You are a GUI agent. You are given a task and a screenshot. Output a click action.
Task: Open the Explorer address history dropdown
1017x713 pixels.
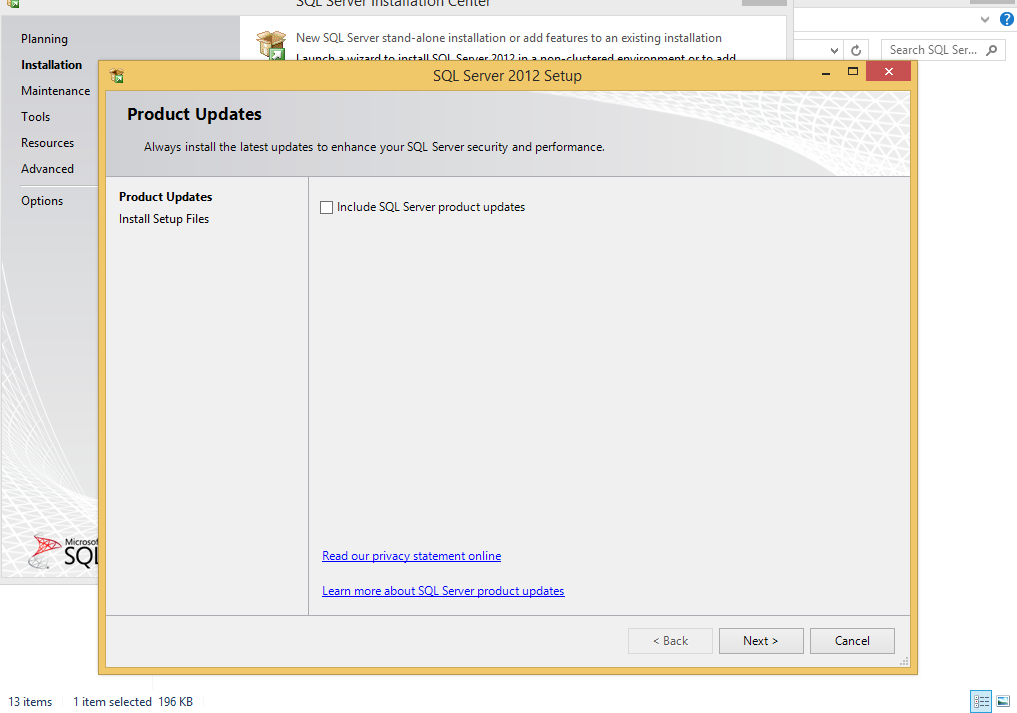tap(834, 50)
